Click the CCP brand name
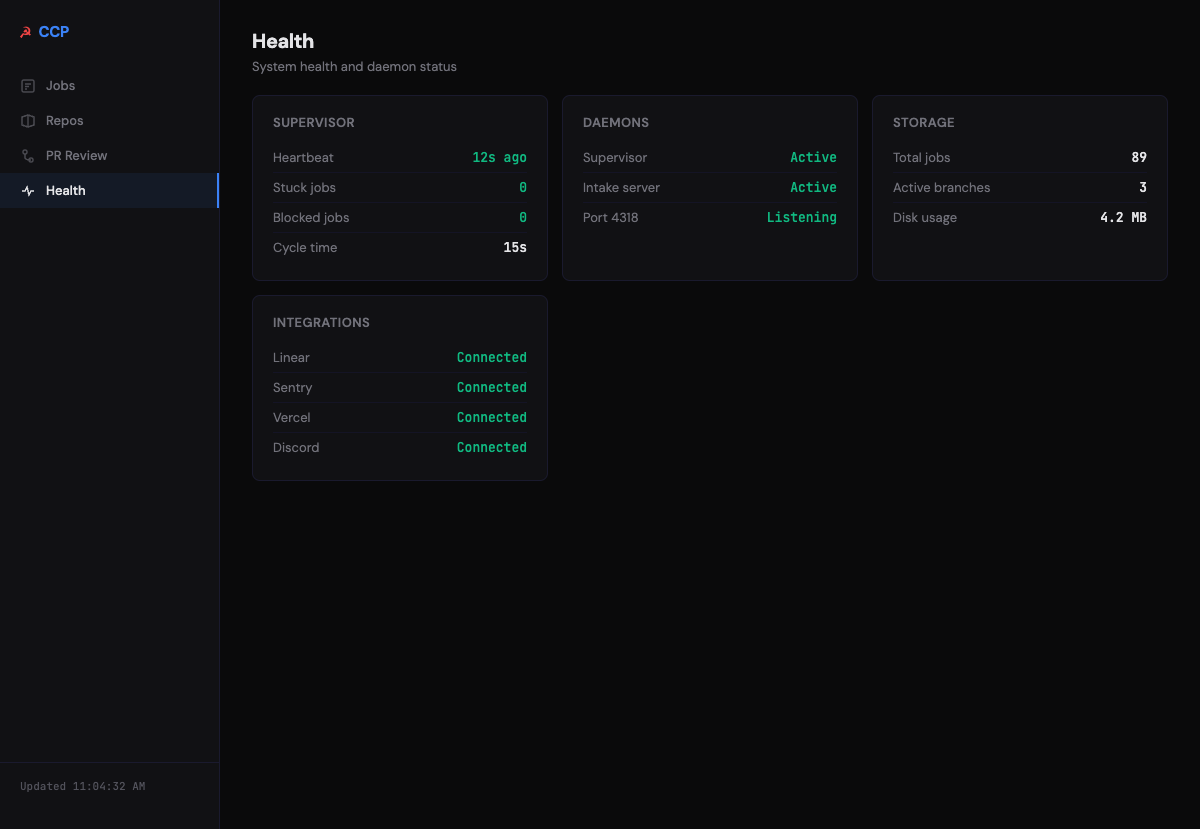The width and height of the screenshot is (1200, 829). click(x=54, y=32)
